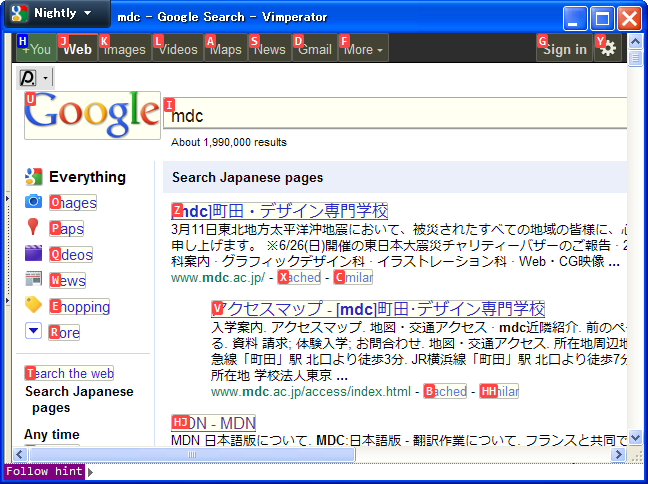Minimize the Vimperator window

point(575,18)
